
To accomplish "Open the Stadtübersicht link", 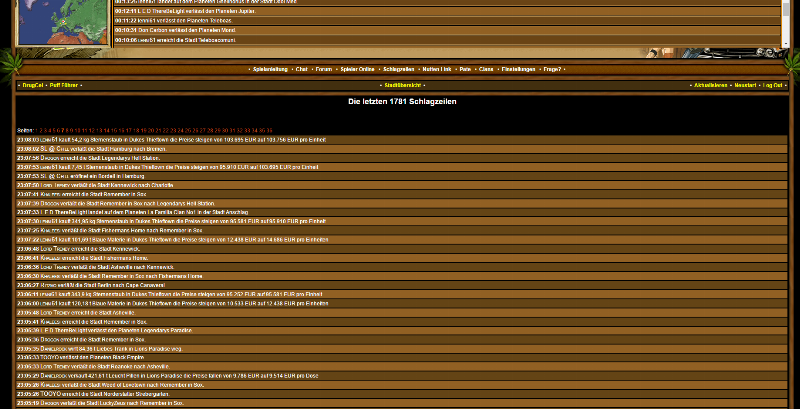I will click(x=403, y=86).
